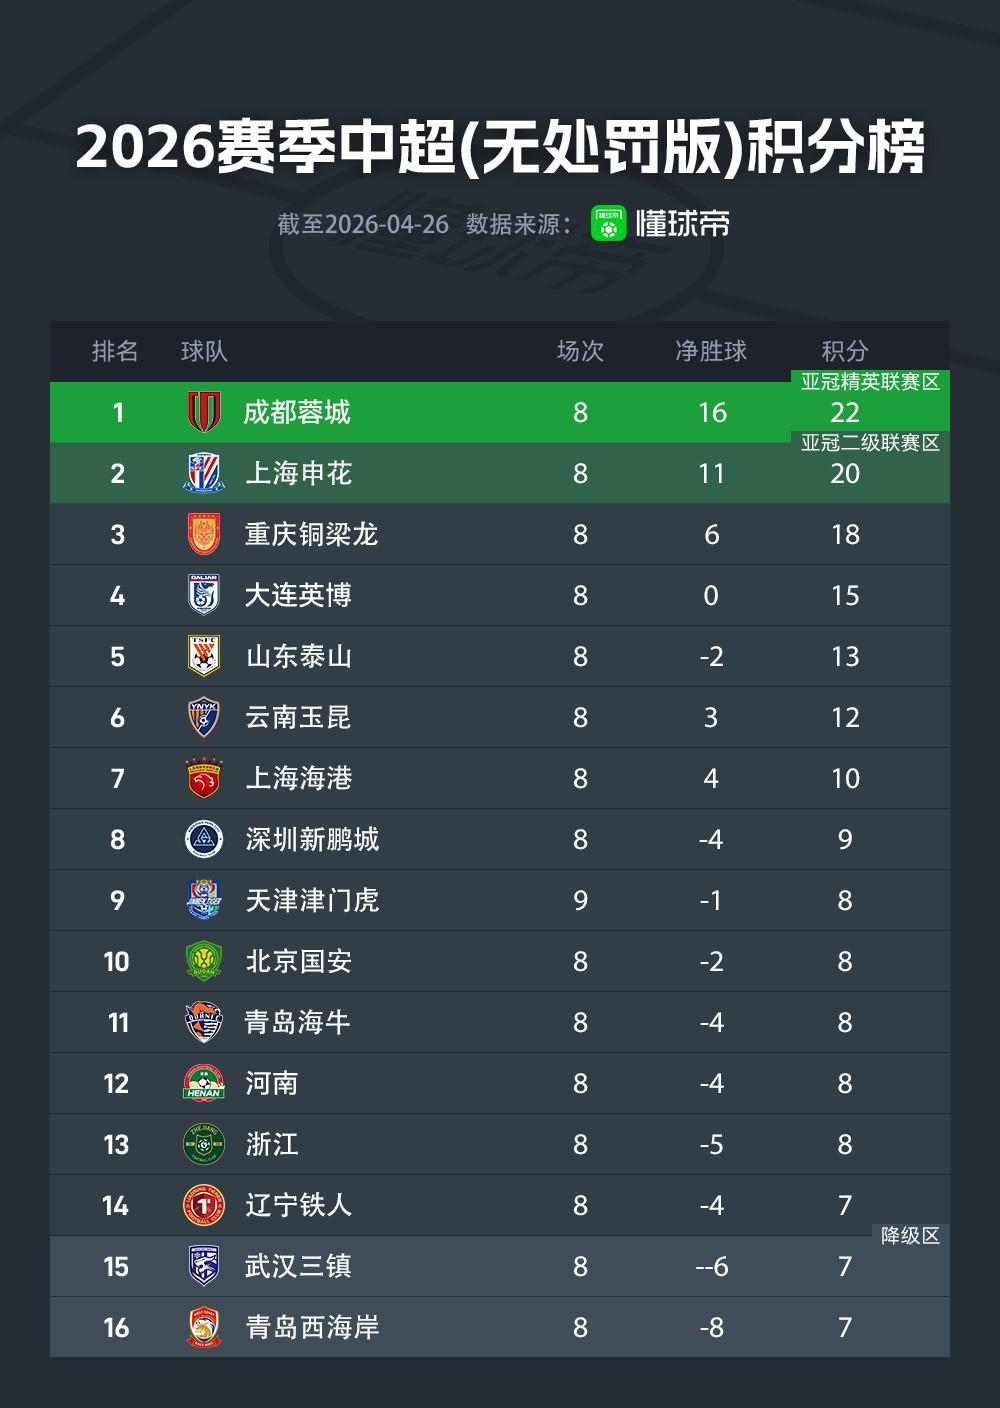Click the 成都蓉城 team crest icon
The height and width of the screenshot is (1408, 1000).
204,412
